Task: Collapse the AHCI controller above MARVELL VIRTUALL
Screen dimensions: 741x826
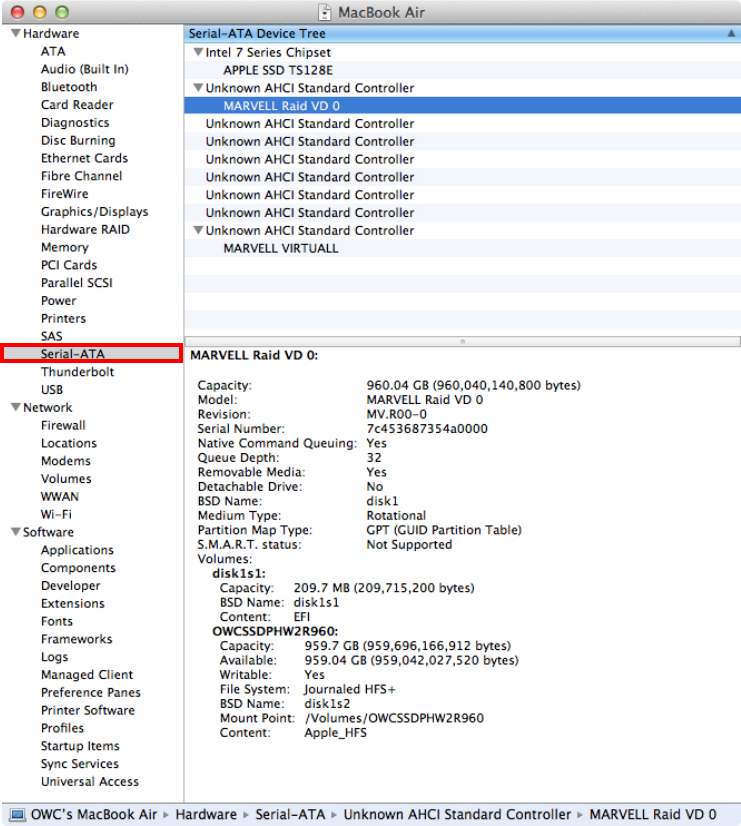Action: tap(198, 230)
